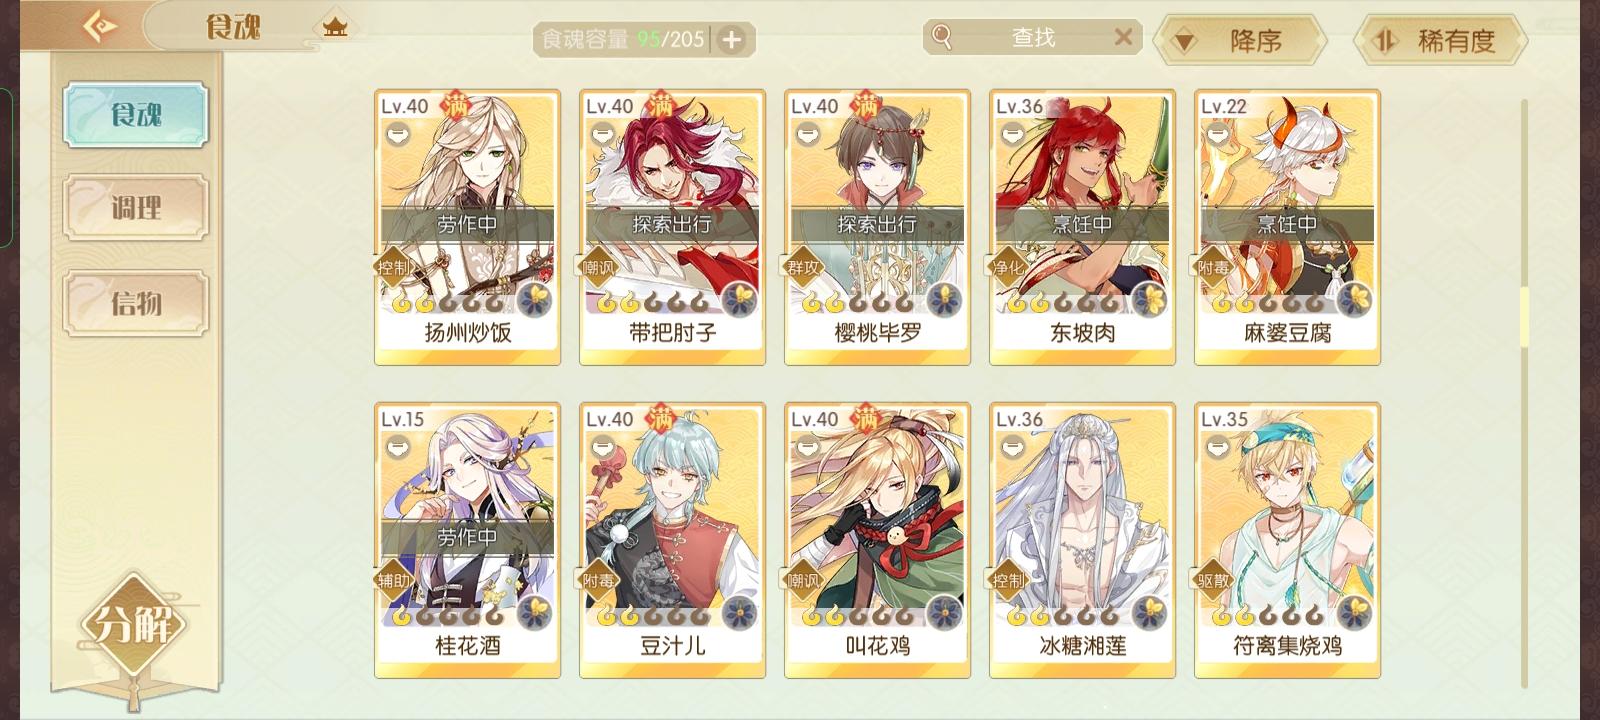Click the 查找 search field
Screen dimensions: 1600x720
(1033, 37)
